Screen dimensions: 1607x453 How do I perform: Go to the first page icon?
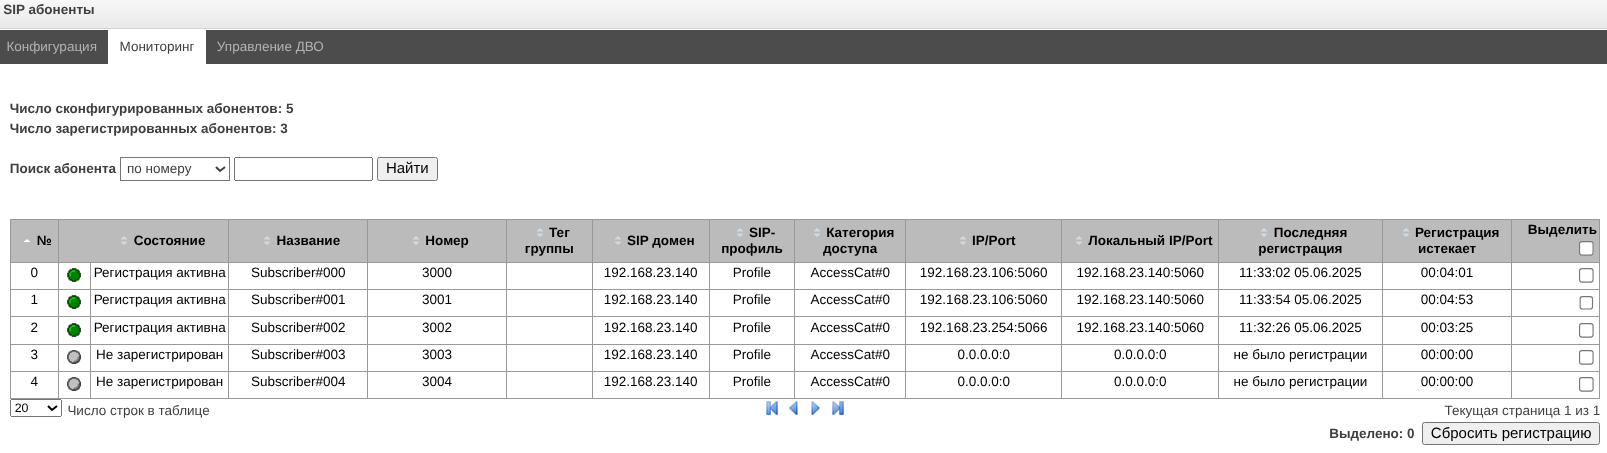tap(772, 408)
